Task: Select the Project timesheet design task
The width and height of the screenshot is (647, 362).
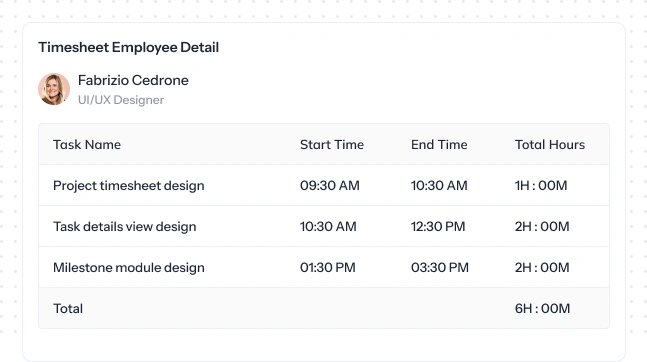Action: [x=128, y=186]
